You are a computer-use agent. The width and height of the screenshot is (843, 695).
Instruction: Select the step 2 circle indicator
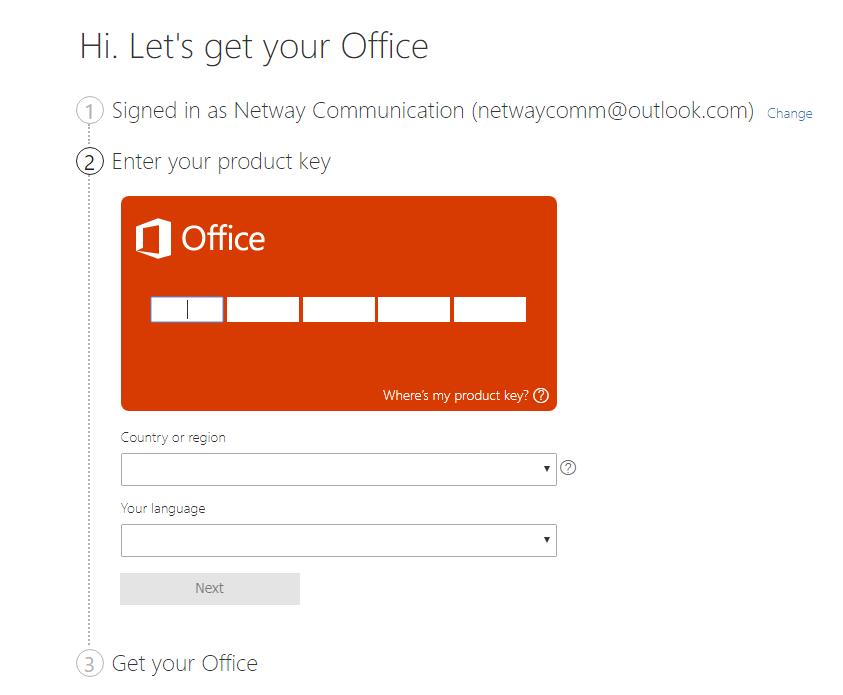coord(89,161)
